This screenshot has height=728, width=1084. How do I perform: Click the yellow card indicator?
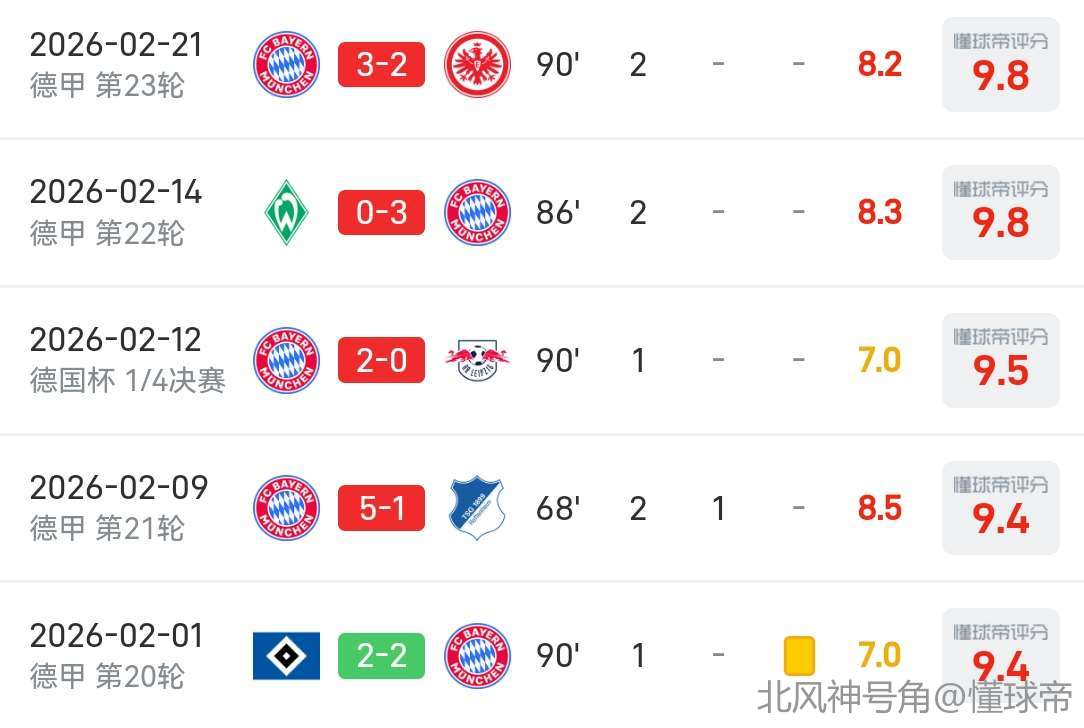coord(799,656)
